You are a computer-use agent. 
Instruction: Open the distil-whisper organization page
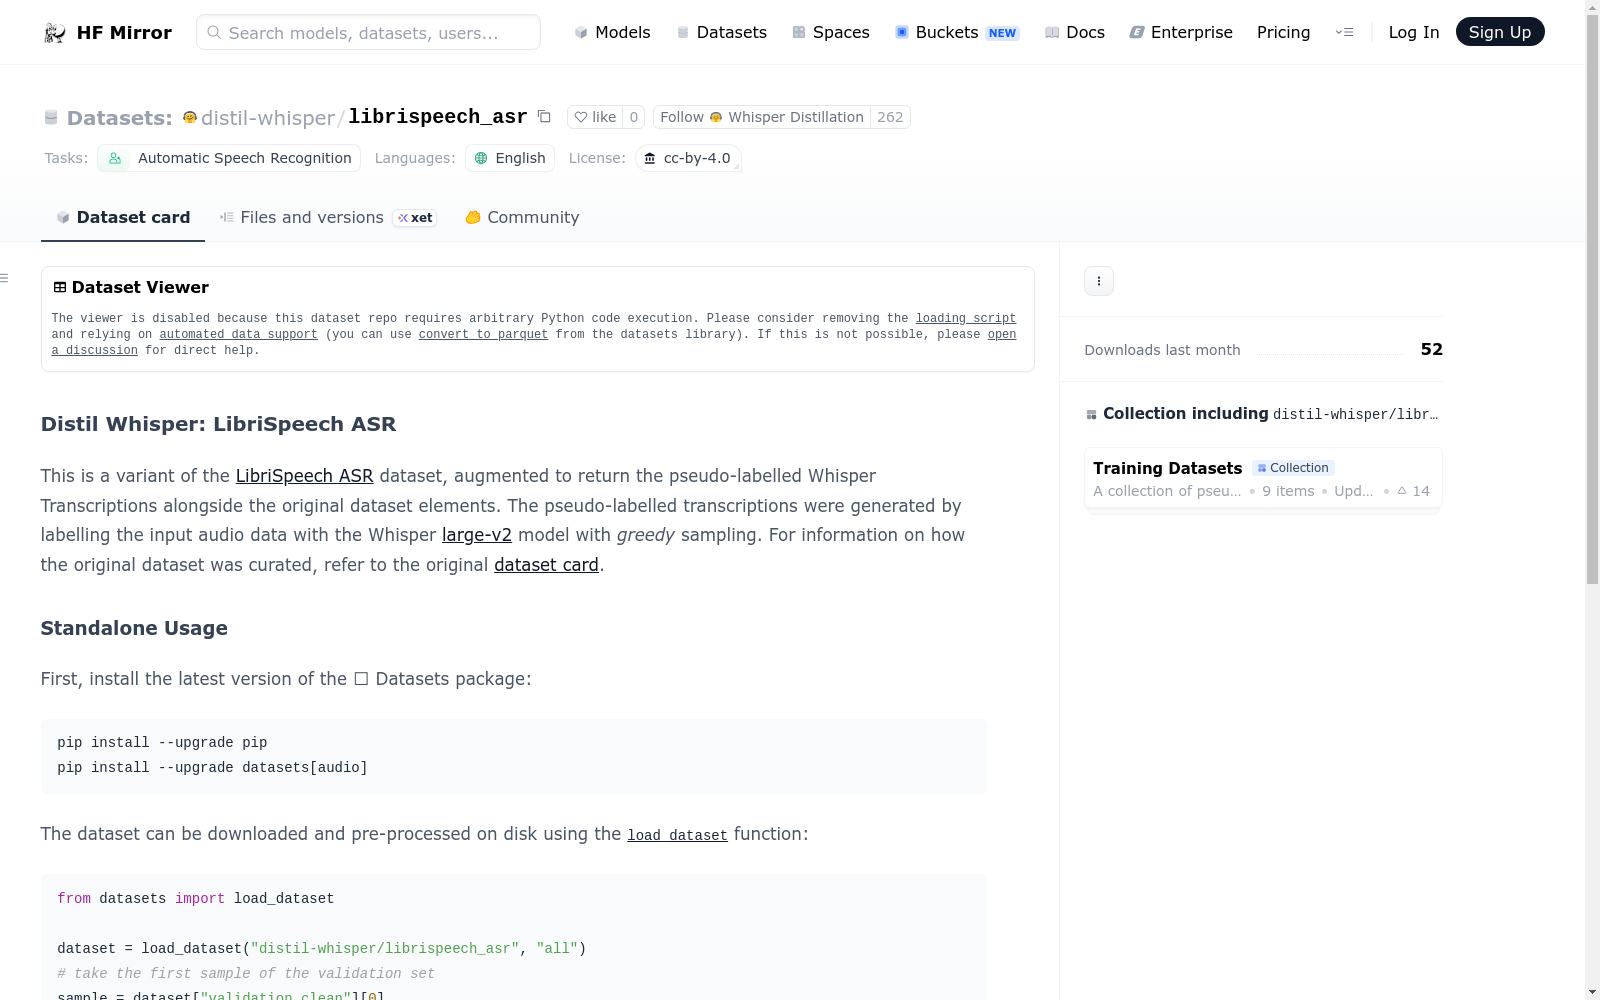pos(267,118)
